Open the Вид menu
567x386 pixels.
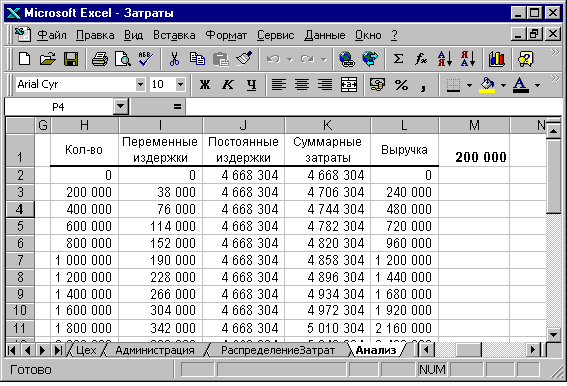click(133, 35)
